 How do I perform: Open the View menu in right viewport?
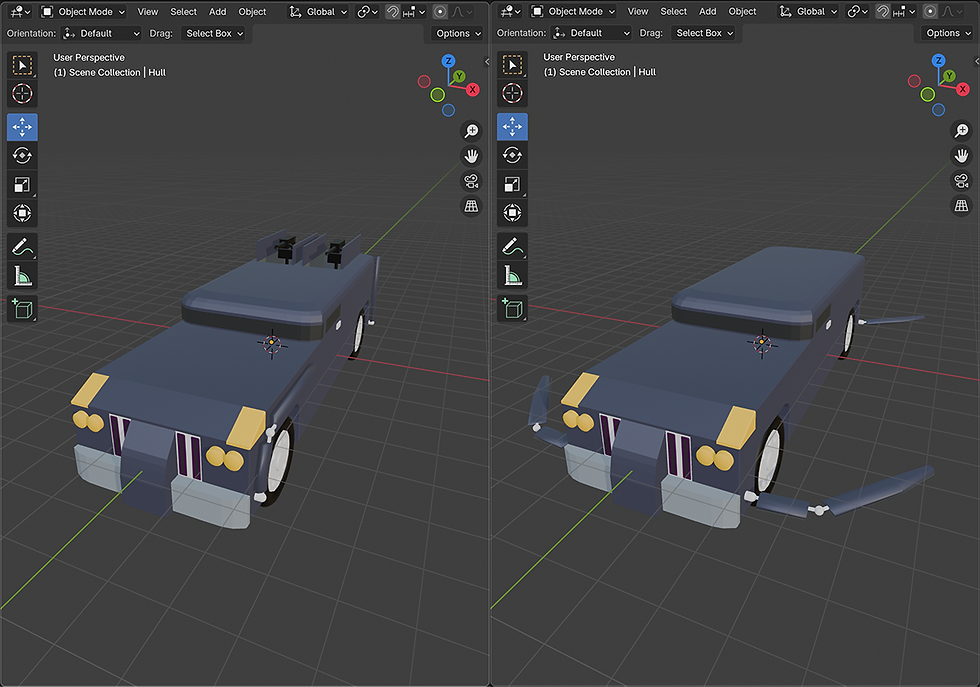638,12
